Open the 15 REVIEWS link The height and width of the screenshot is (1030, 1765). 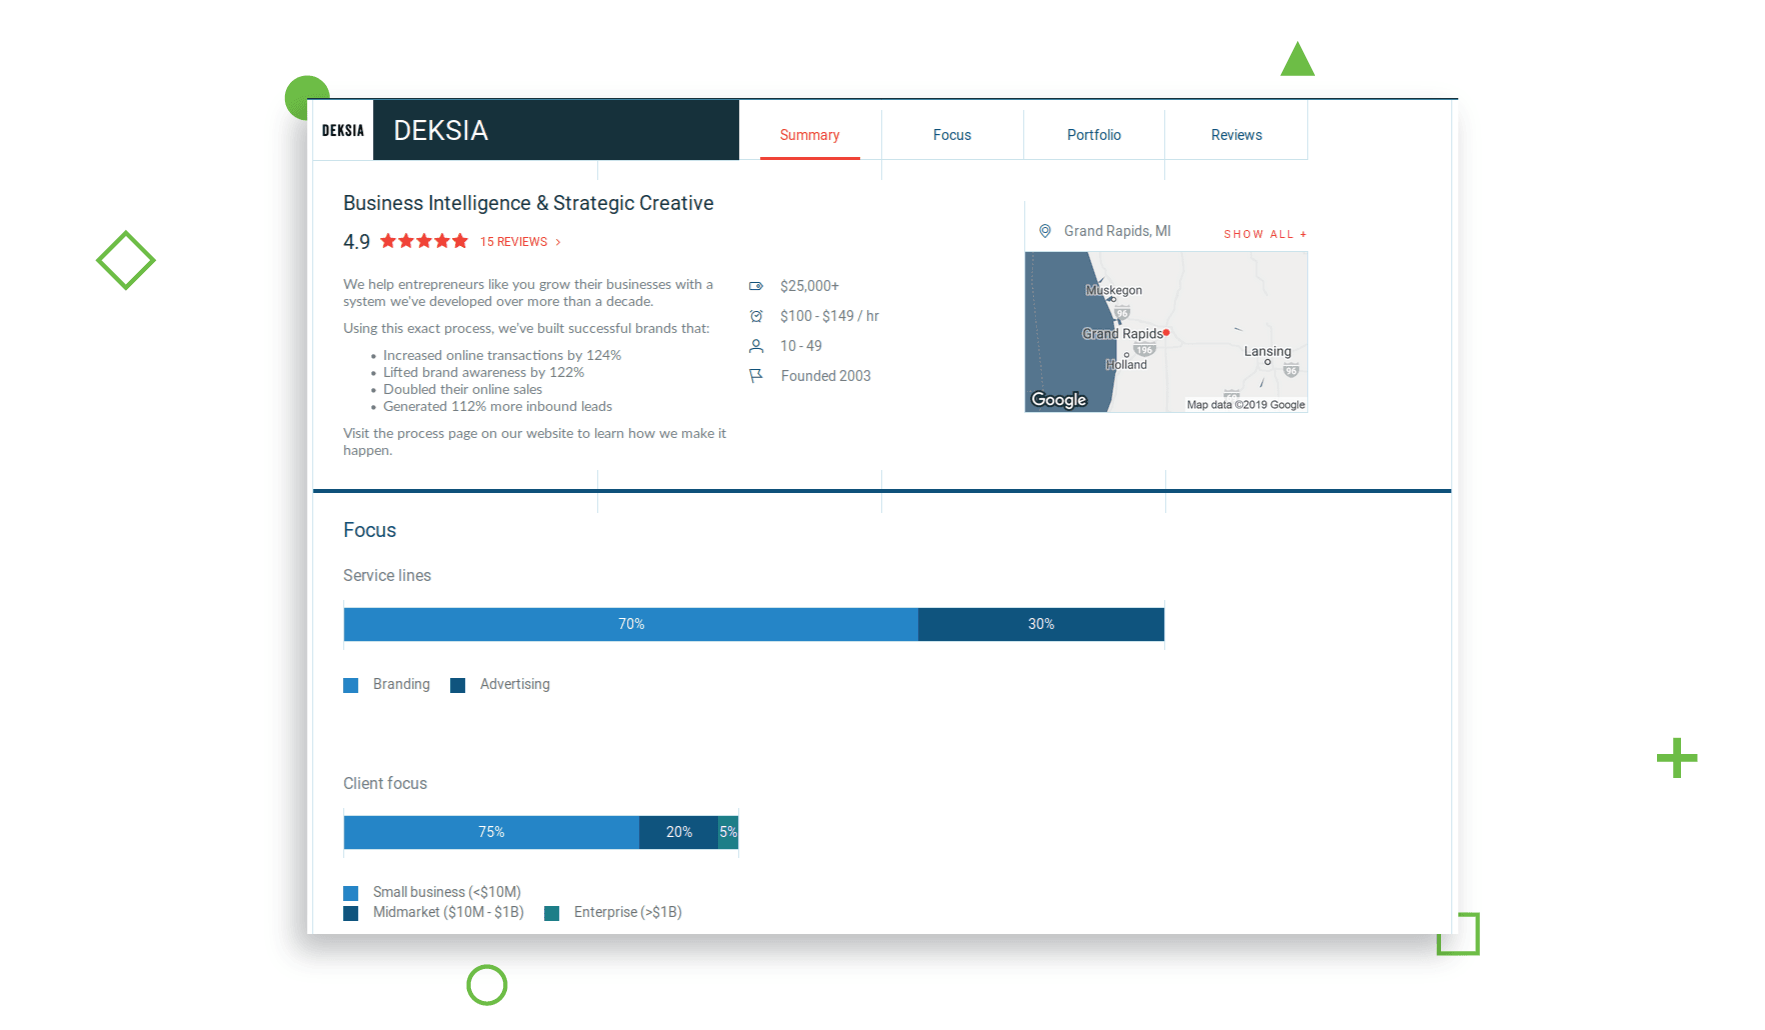pyautogui.click(x=520, y=242)
